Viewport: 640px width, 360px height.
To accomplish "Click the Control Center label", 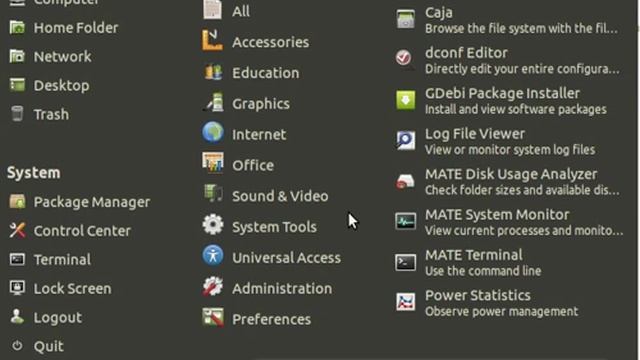I will [82, 231].
